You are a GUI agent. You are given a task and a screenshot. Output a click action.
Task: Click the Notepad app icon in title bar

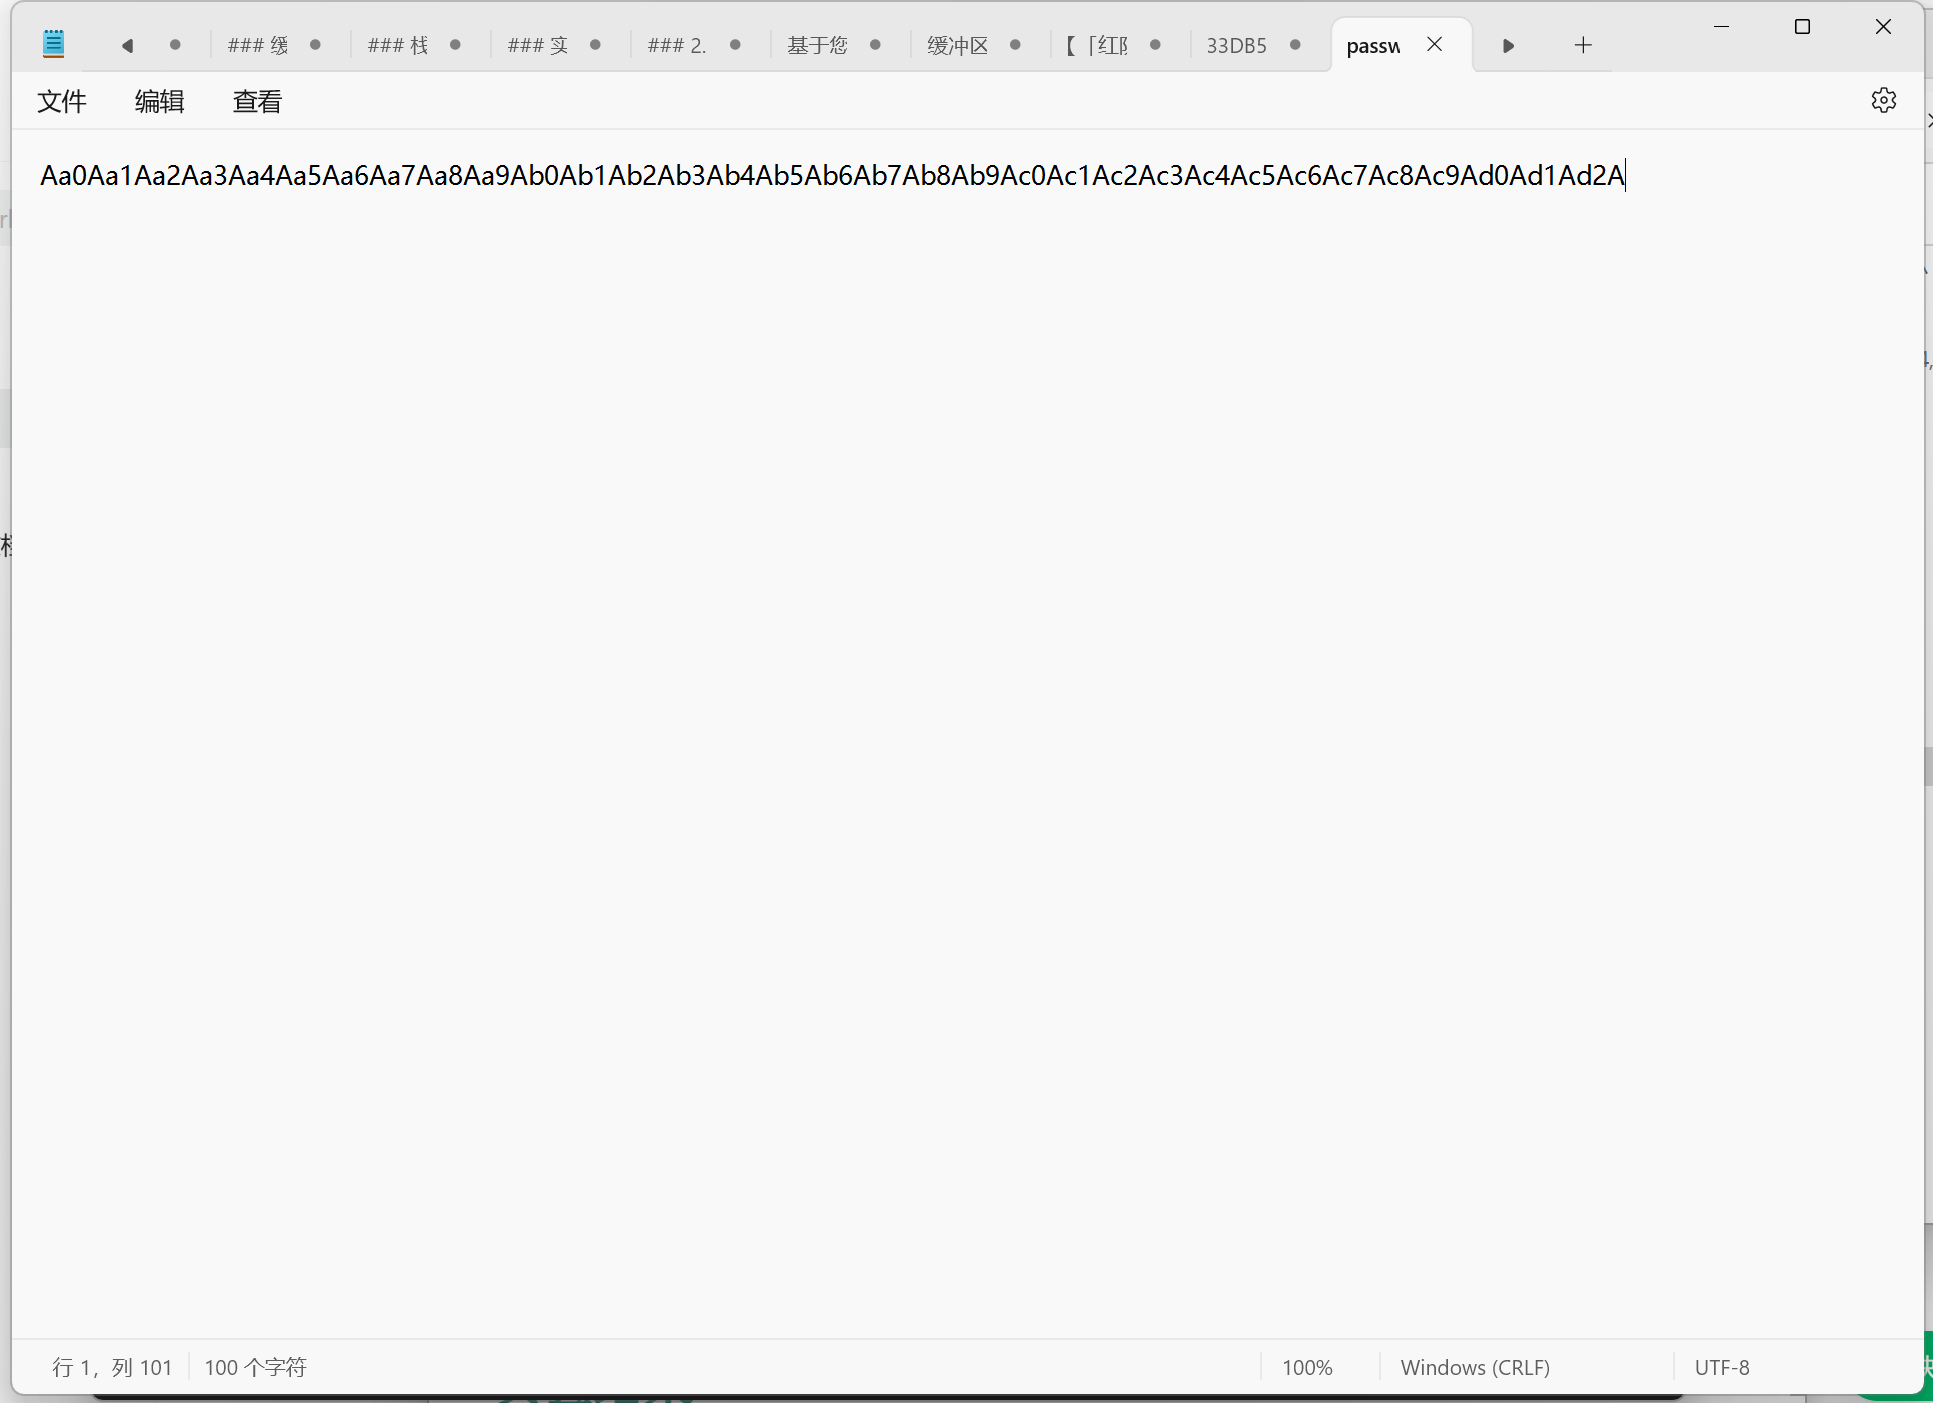[54, 44]
